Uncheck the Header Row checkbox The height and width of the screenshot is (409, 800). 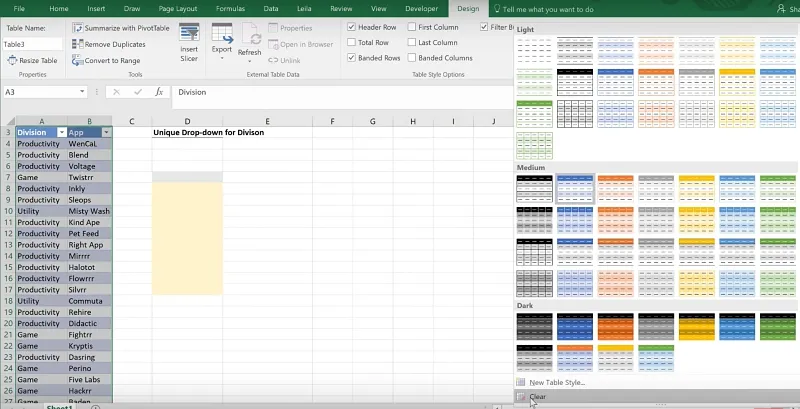tap(351, 28)
